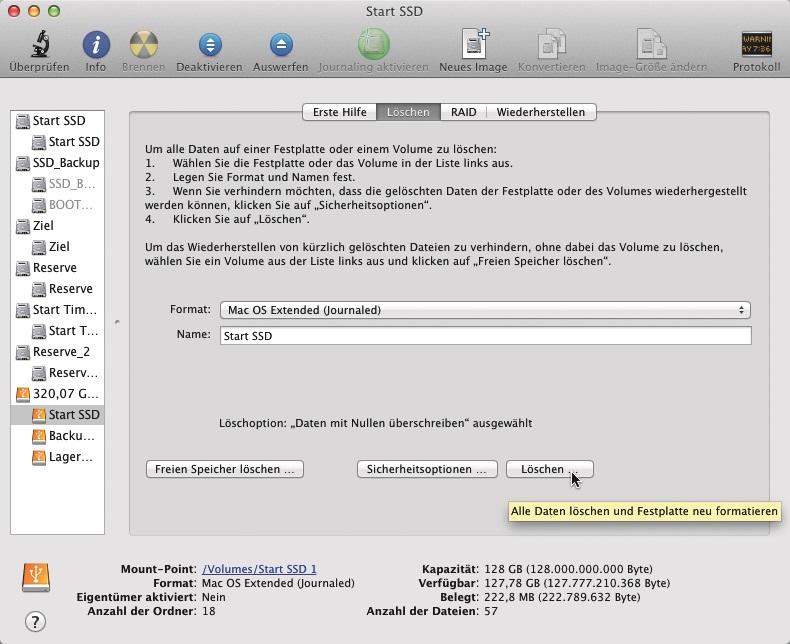Open the Info toolbar icon
Image resolution: width=790 pixels, height=644 pixels.
pyautogui.click(x=96, y=44)
